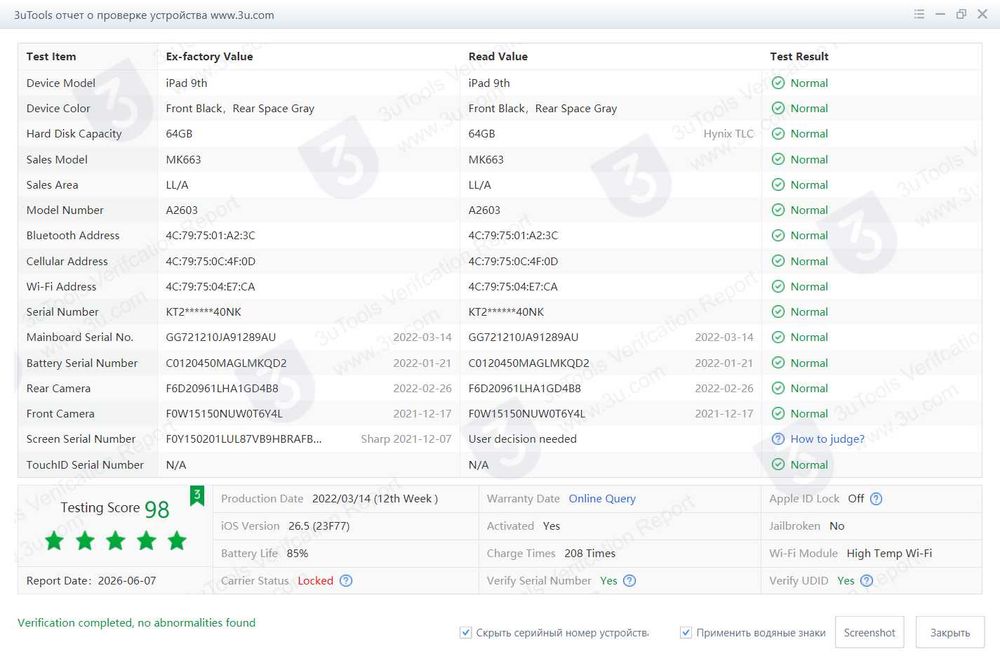The image size is (1000, 663).
Task: Click the Apple ID Lock help icon
Action: pos(876,499)
